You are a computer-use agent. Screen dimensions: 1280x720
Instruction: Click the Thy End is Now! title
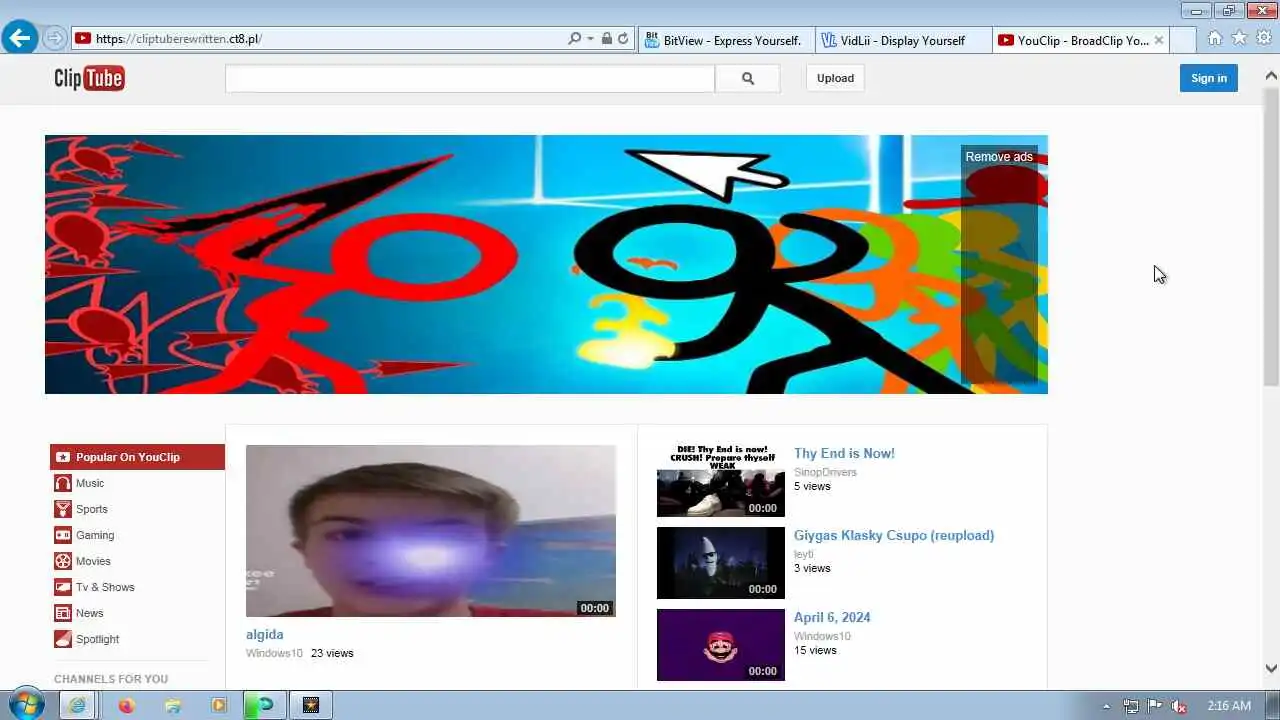844,453
